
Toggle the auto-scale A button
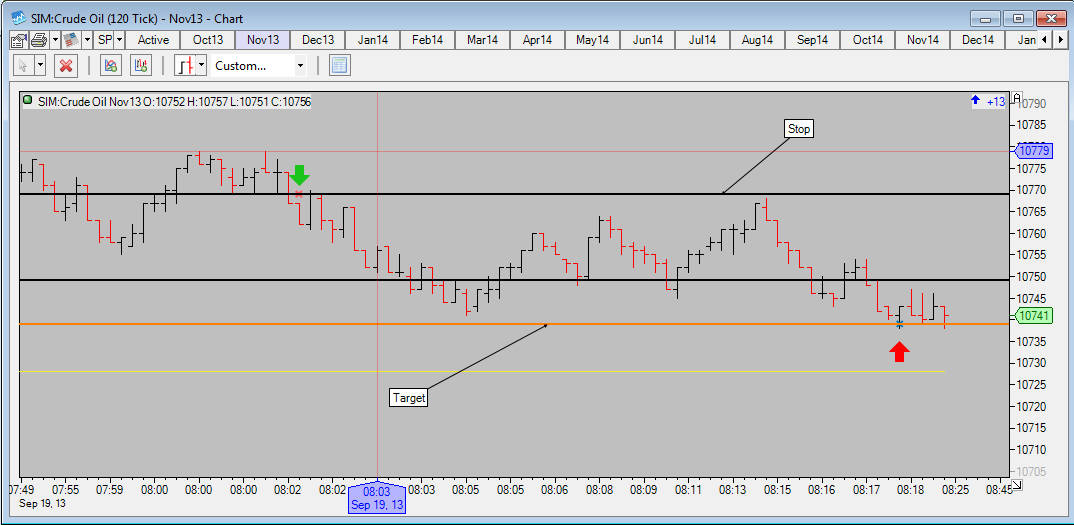pyautogui.click(x=1016, y=97)
